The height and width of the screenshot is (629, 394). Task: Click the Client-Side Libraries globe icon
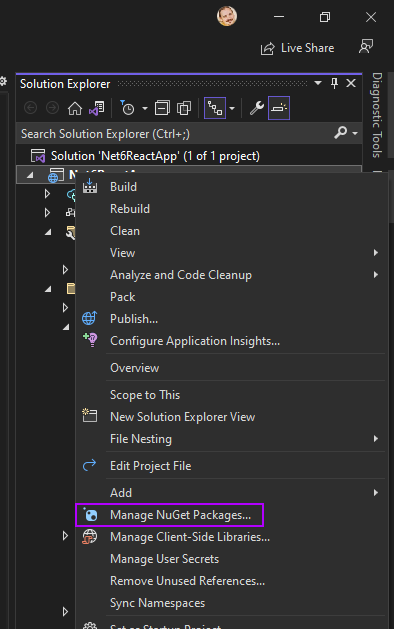(x=89, y=536)
